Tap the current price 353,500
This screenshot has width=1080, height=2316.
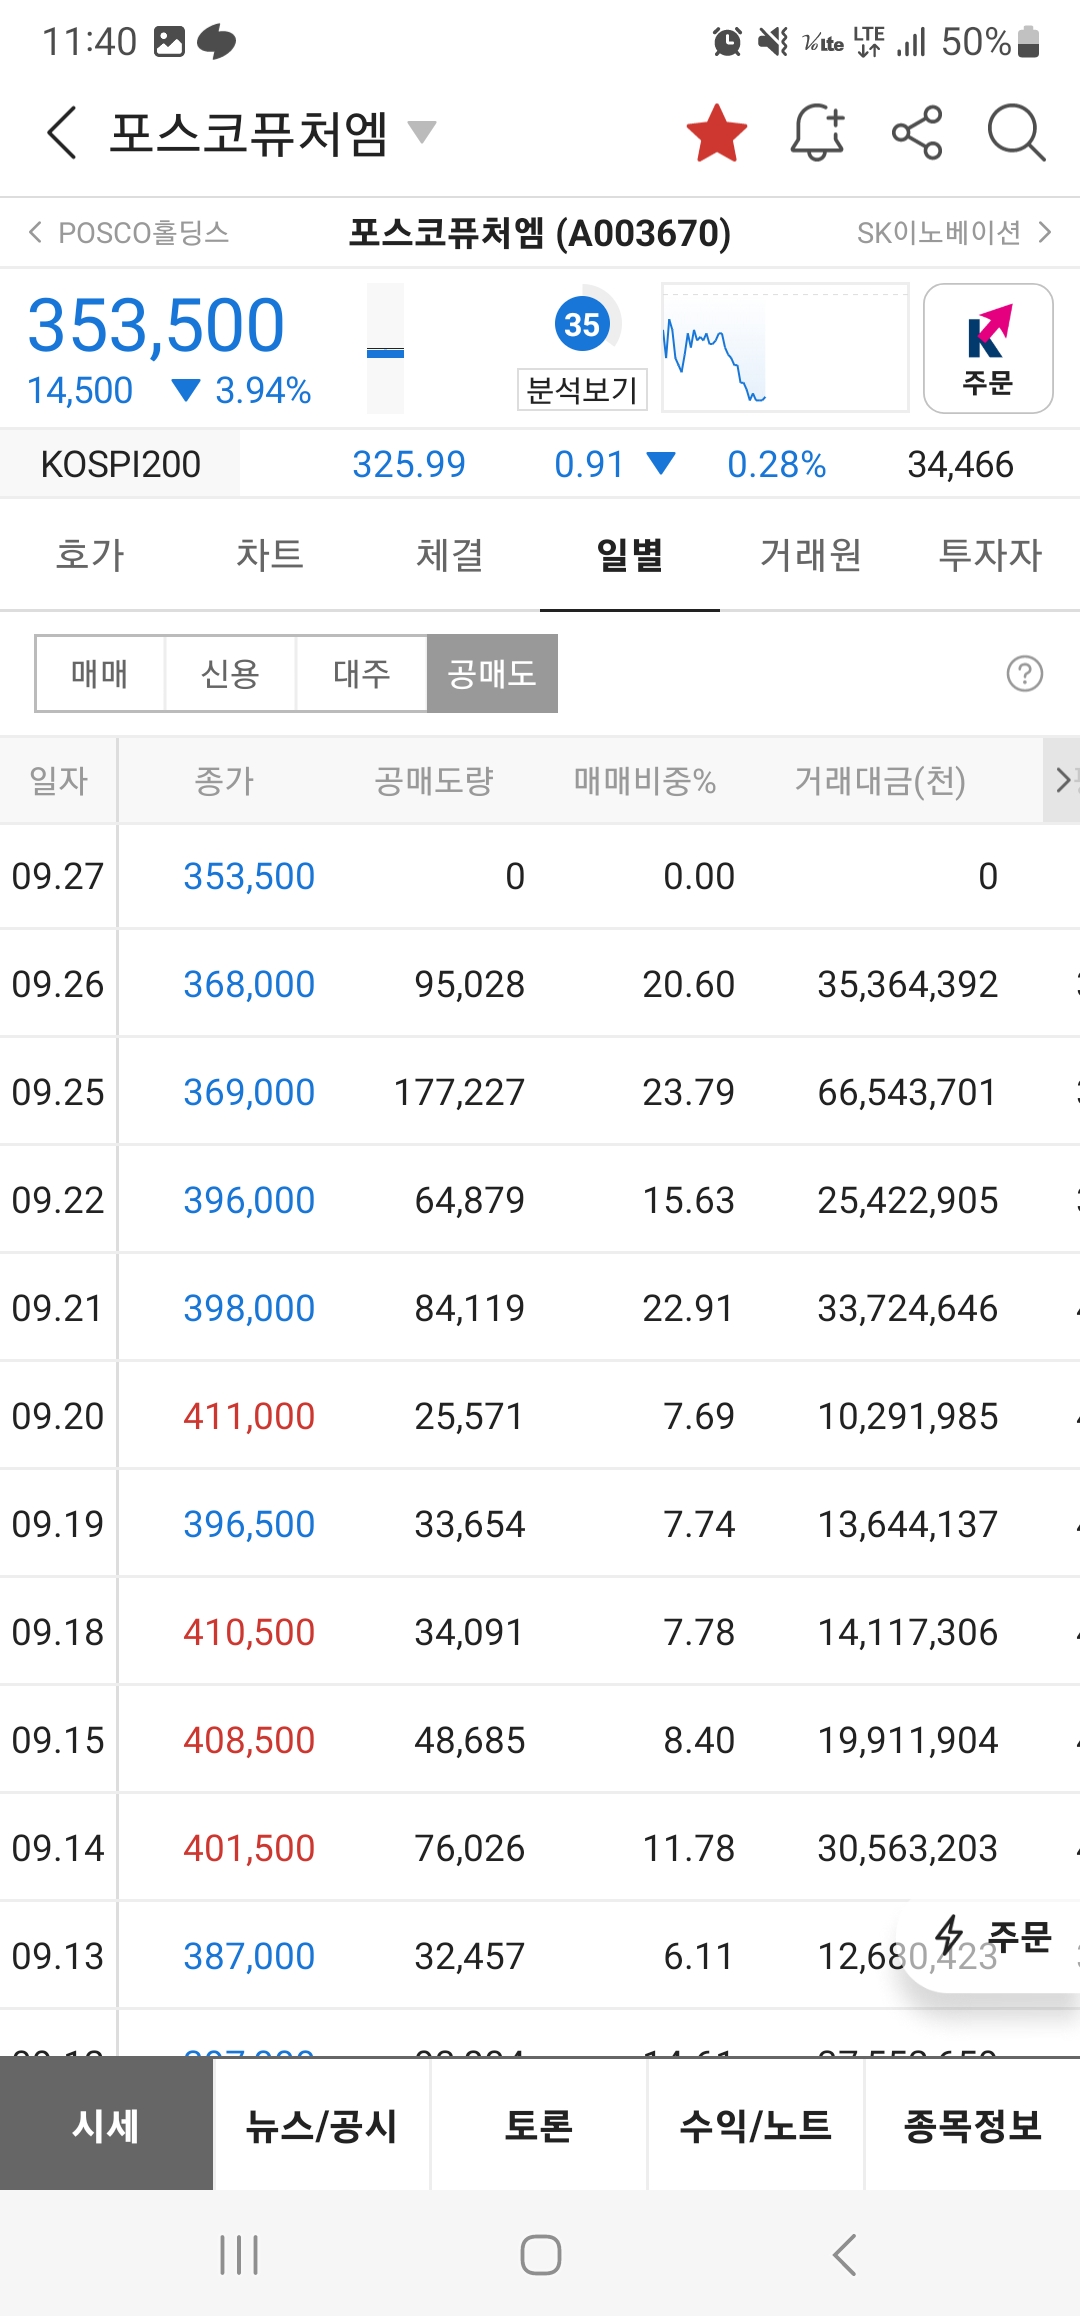point(156,326)
